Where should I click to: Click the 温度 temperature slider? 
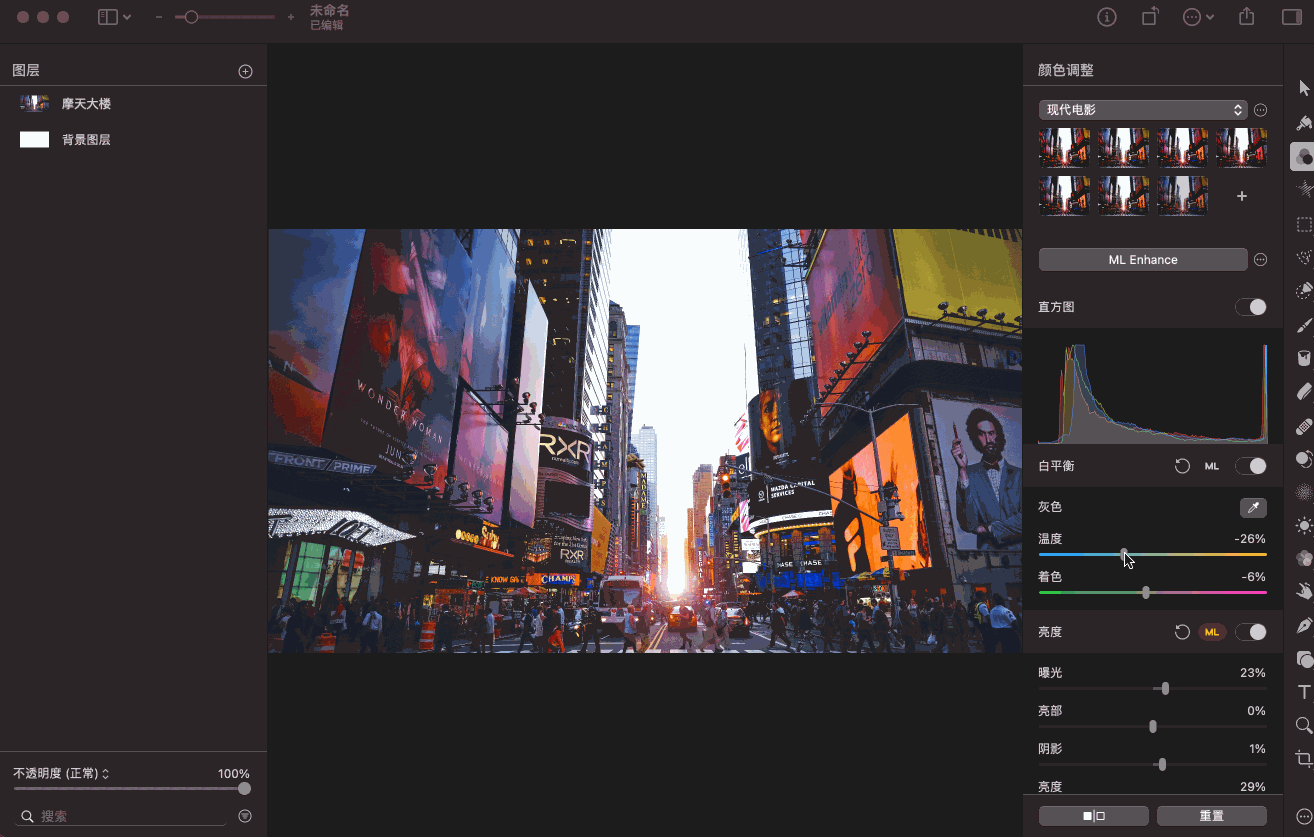pos(1153,554)
